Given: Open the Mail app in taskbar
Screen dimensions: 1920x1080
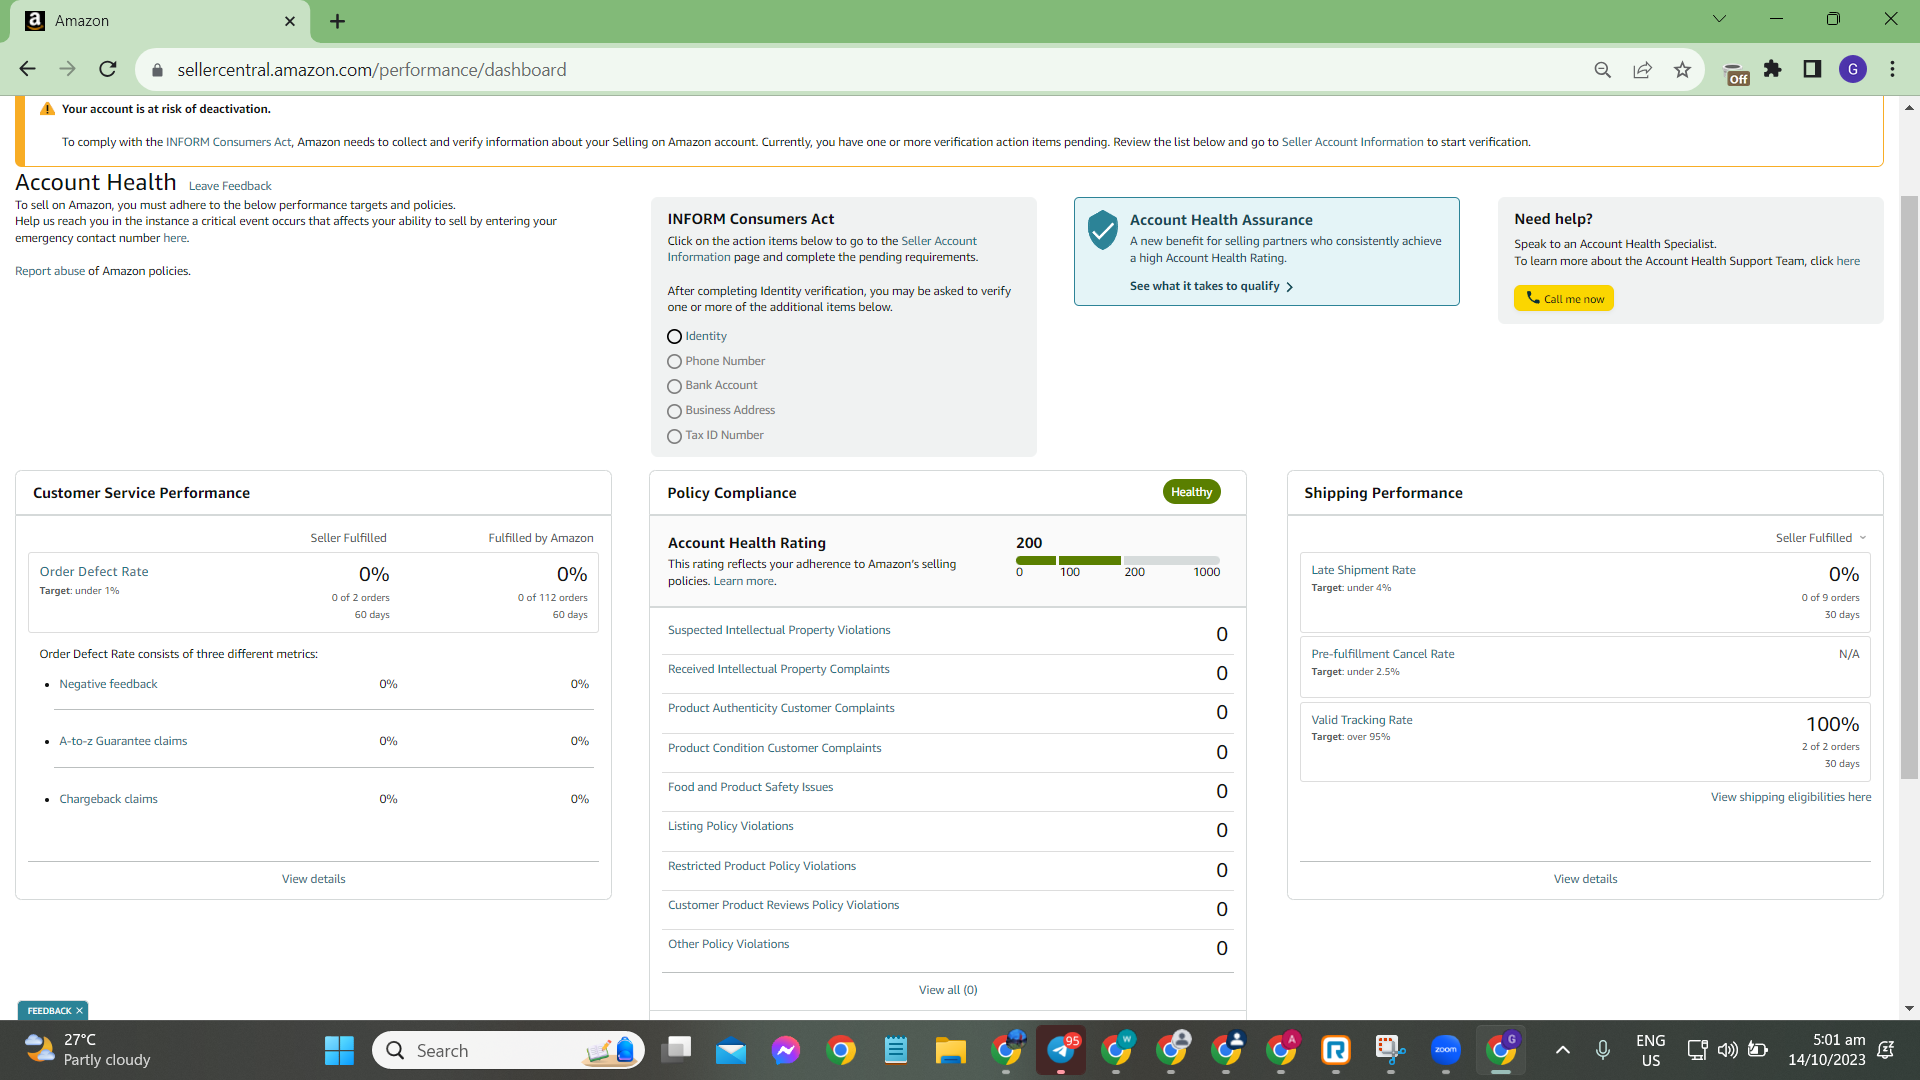Looking at the screenshot, I should pyautogui.click(x=731, y=1050).
